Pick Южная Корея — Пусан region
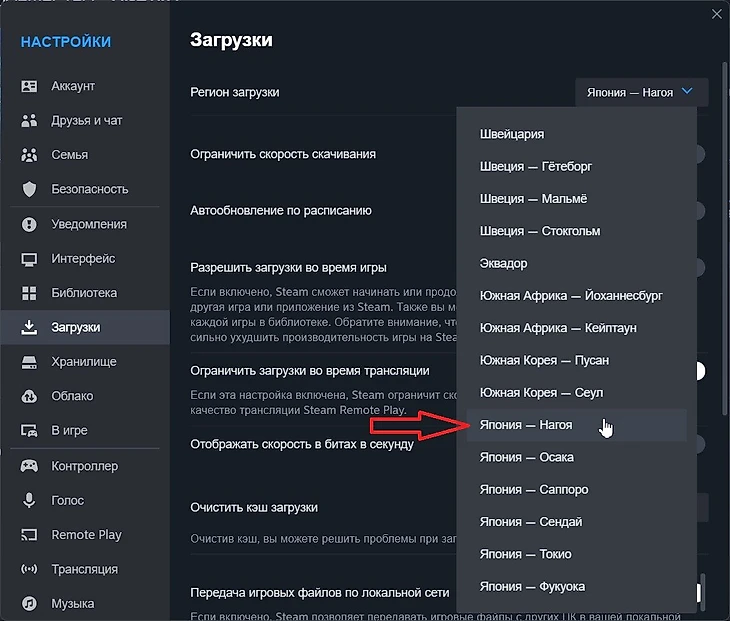The width and height of the screenshot is (730, 621). [576, 361]
